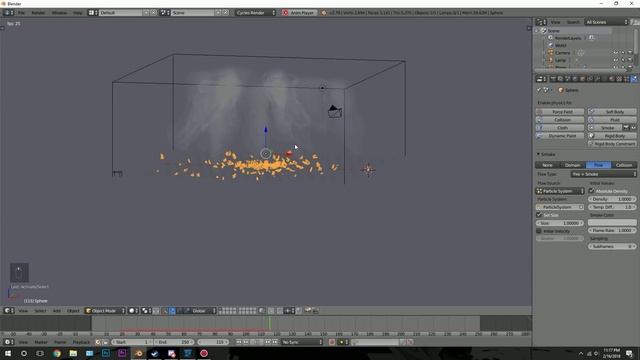Open the Help menu
This screenshot has width=640, height=360.
pos(78,13)
